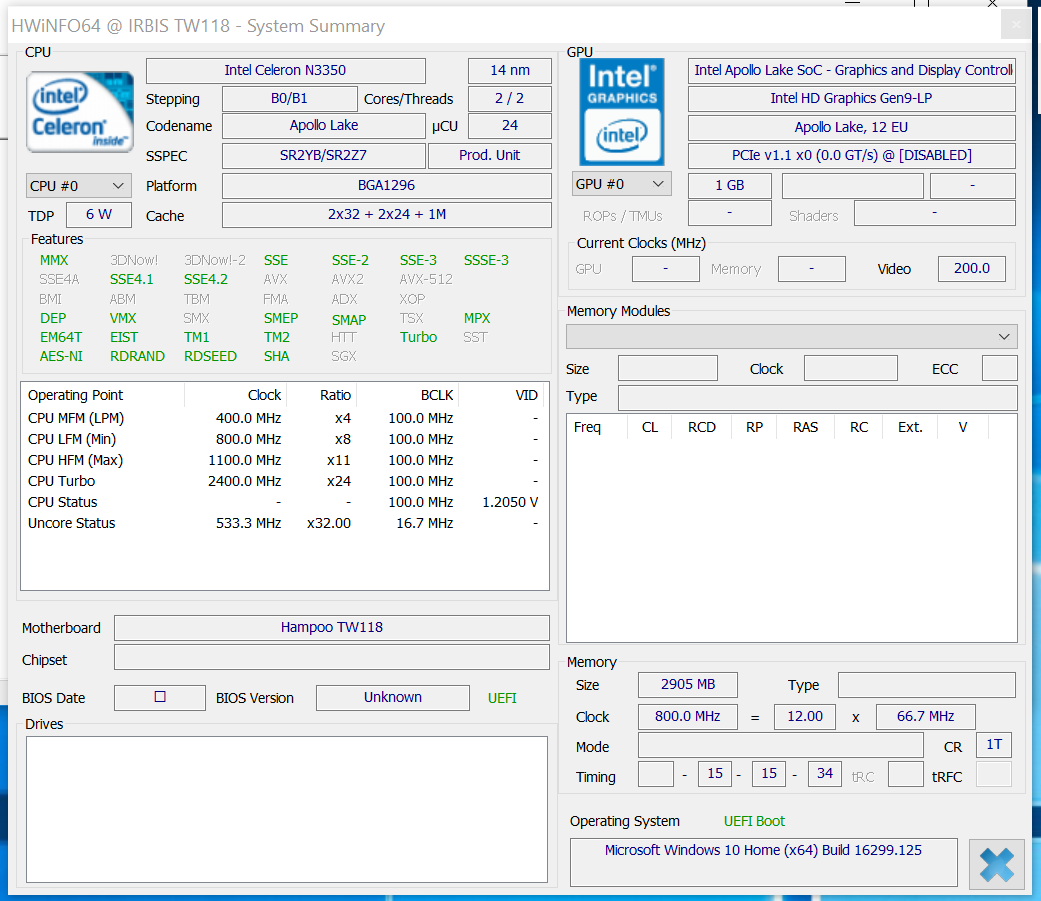Click the green AES-NI feature label
1041x901 pixels.
(61, 357)
